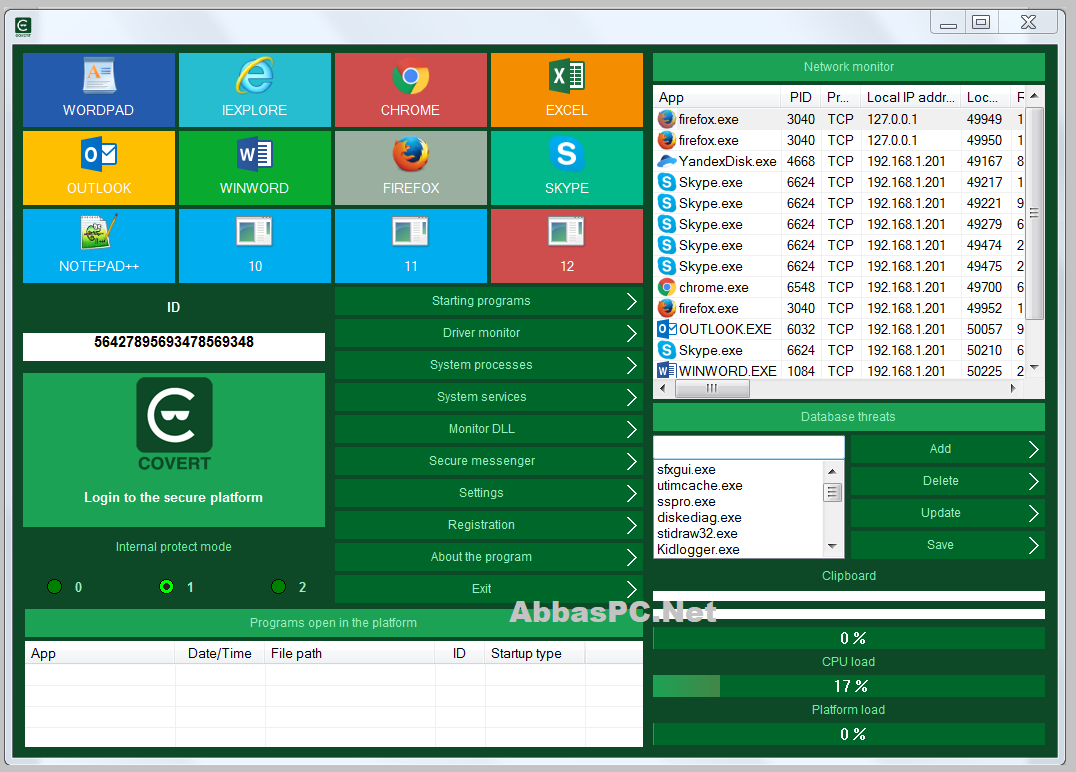Open System processes menu entry
The width and height of the screenshot is (1076, 772).
[489, 365]
